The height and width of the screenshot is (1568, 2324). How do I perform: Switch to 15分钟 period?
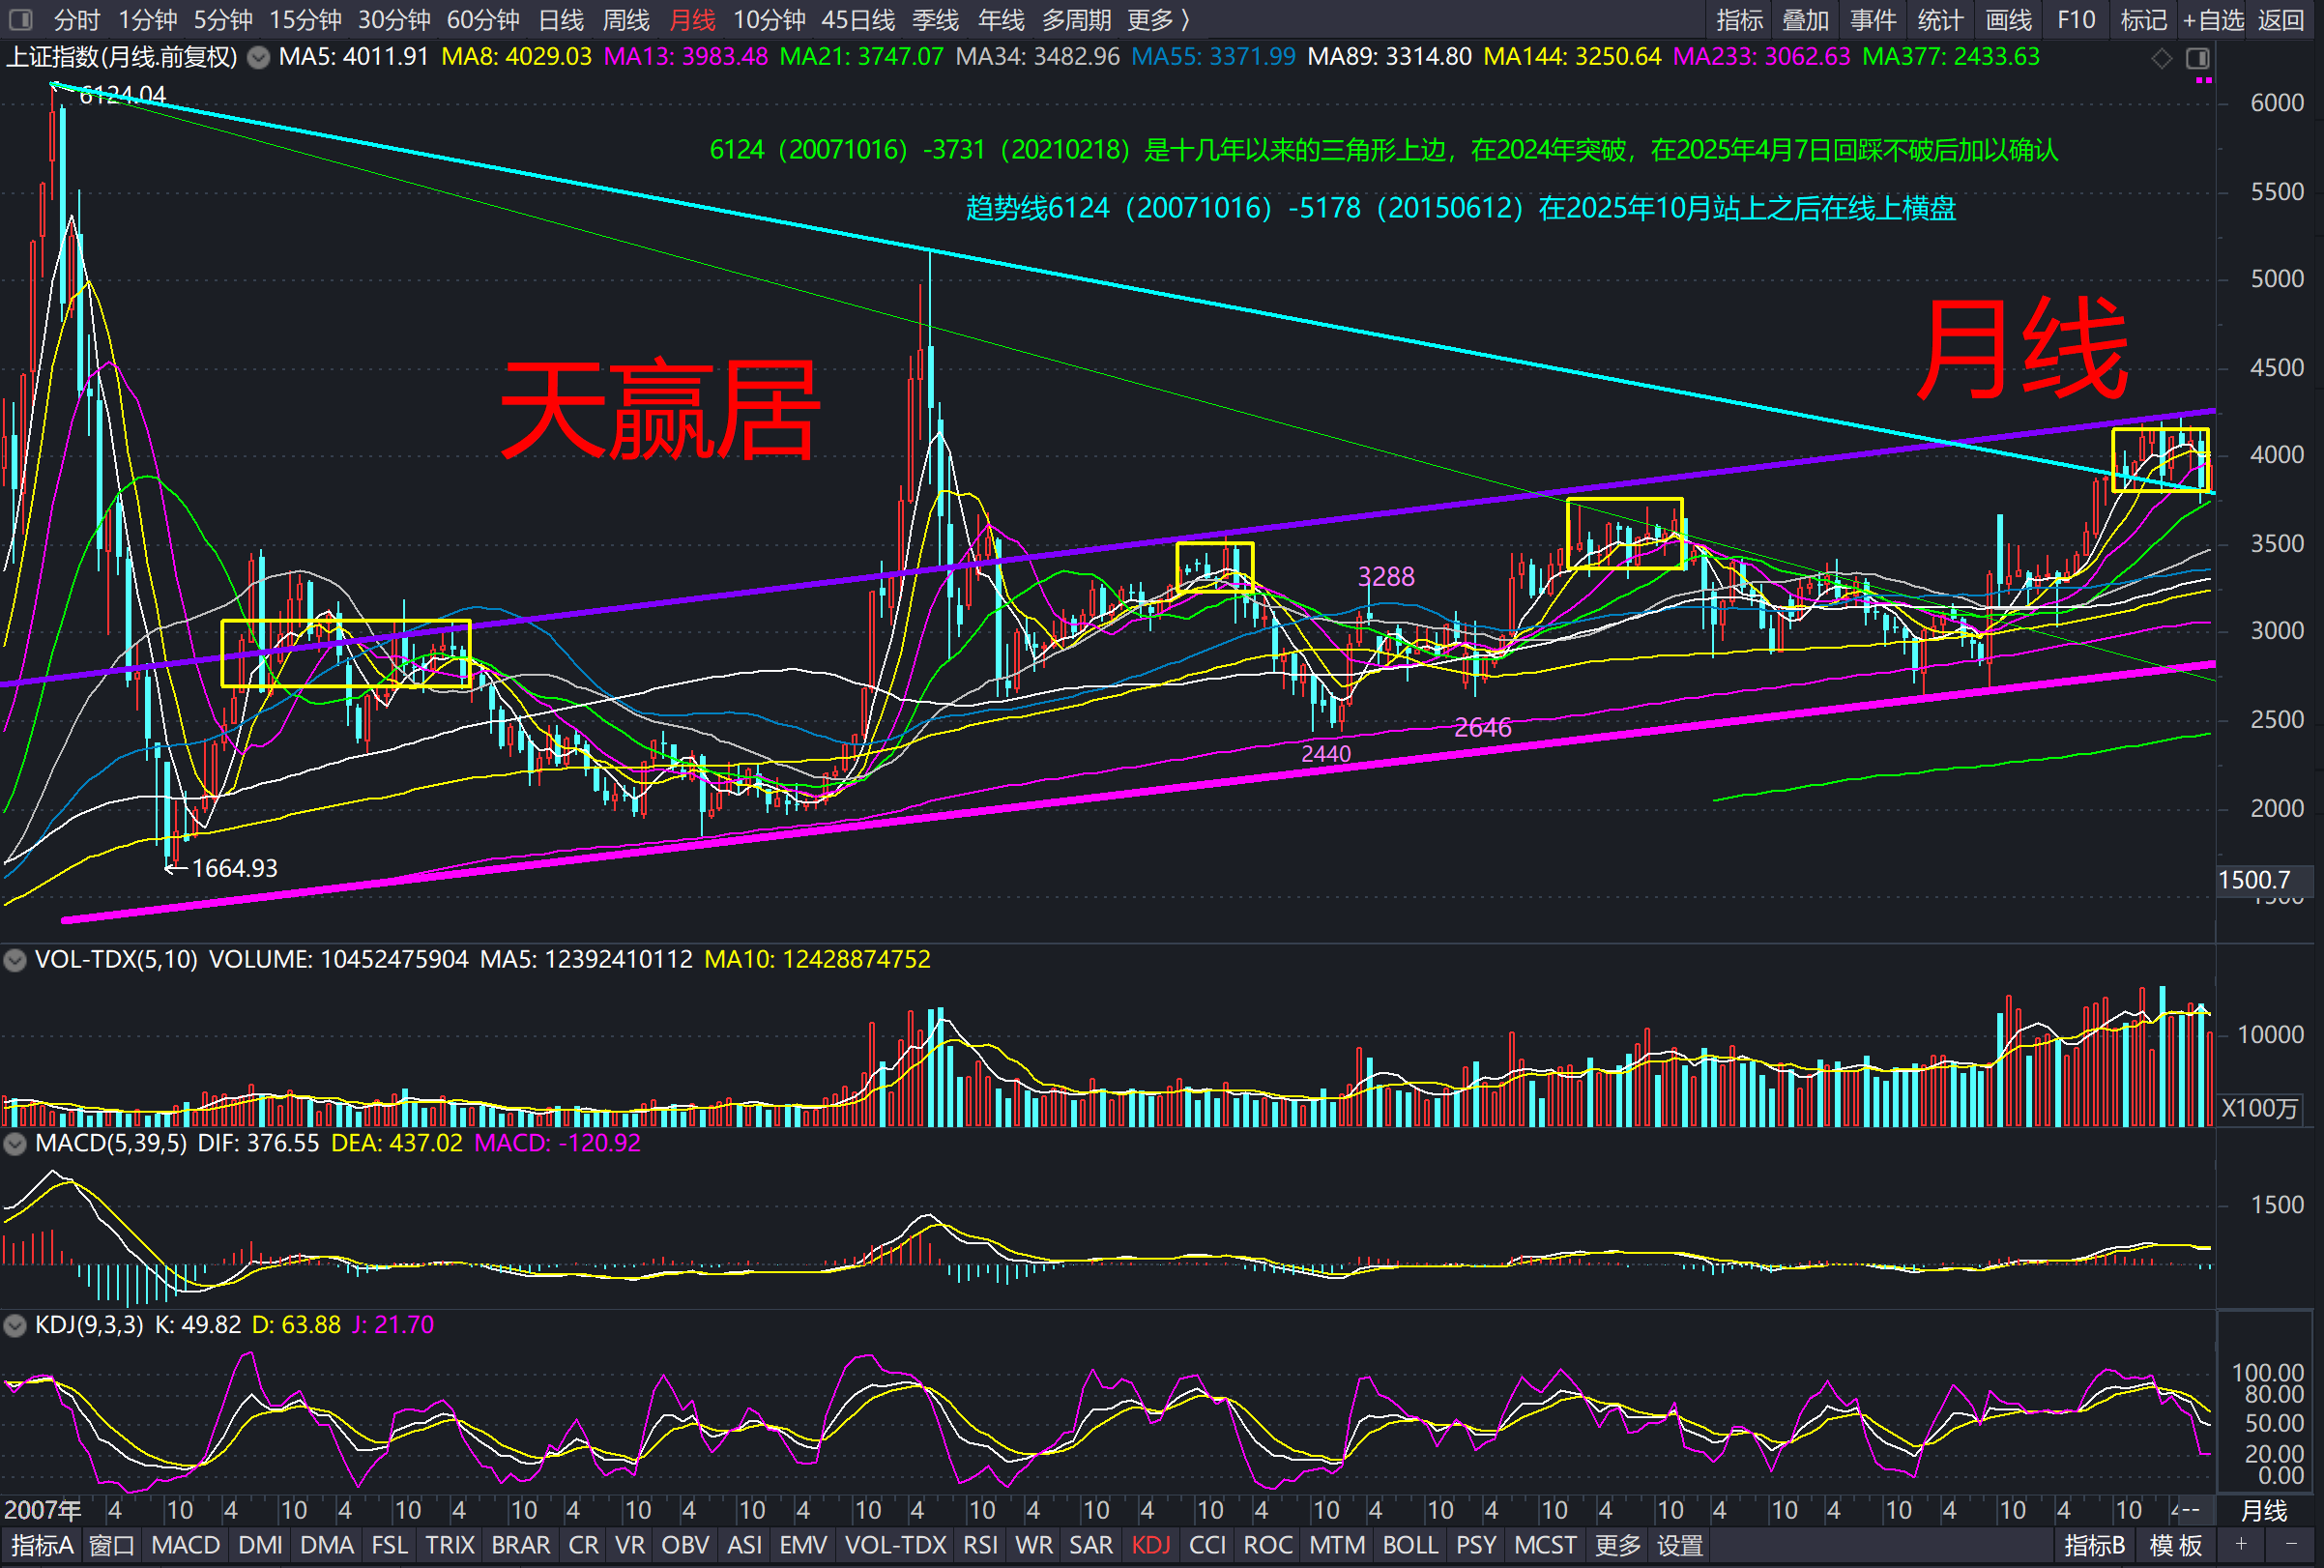tap(305, 20)
